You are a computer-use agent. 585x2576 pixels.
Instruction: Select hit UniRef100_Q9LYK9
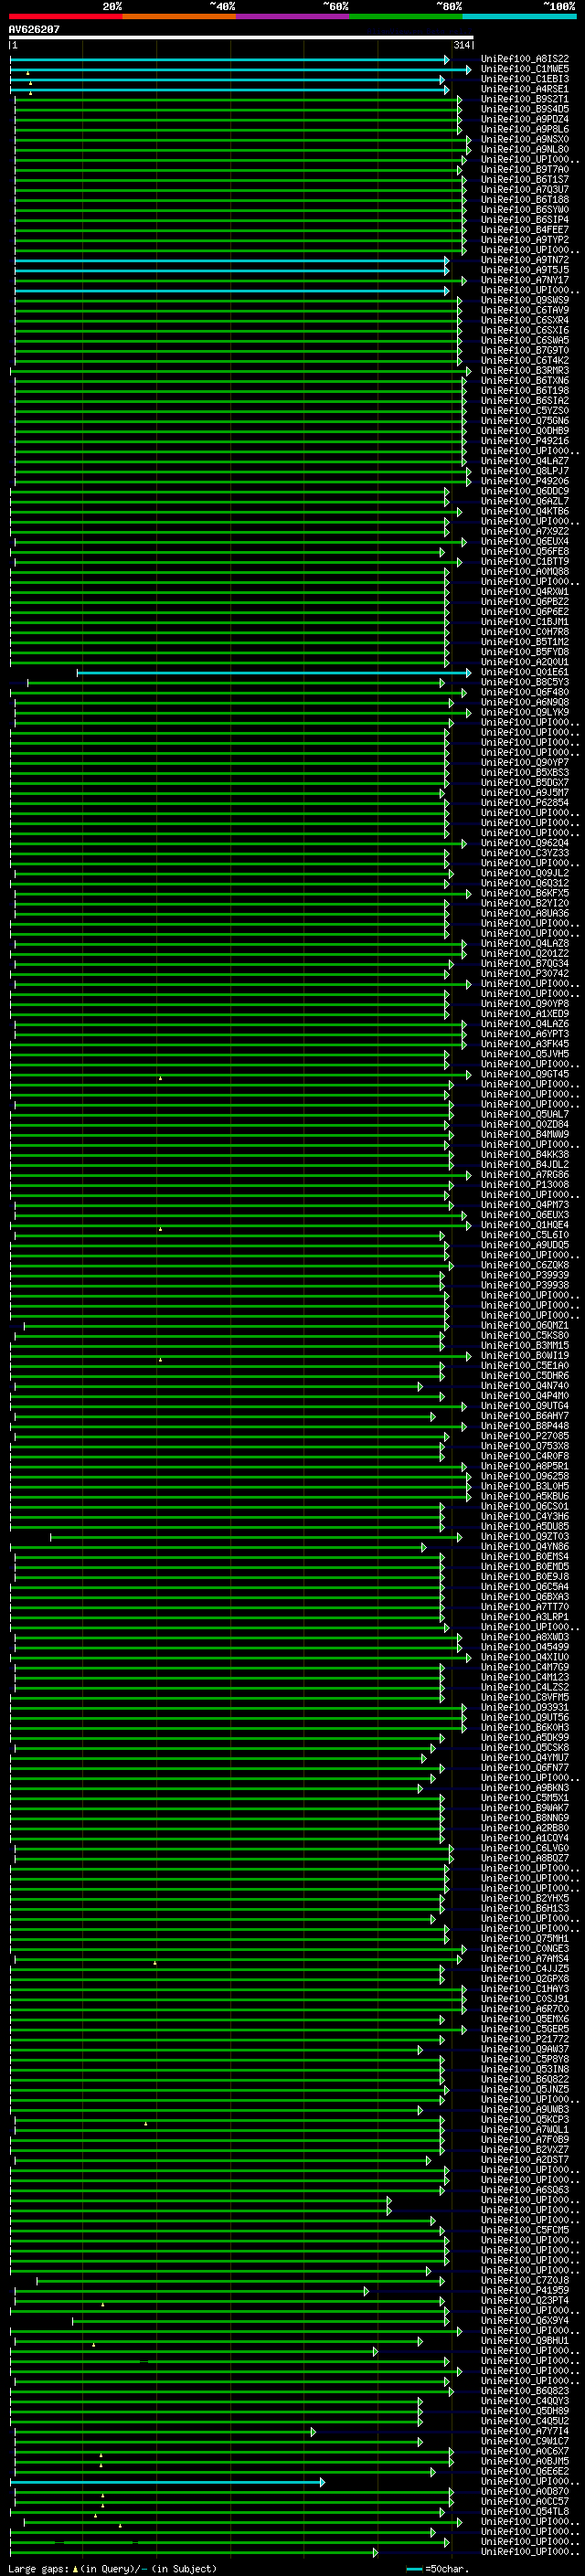pyautogui.click(x=525, y=713)
